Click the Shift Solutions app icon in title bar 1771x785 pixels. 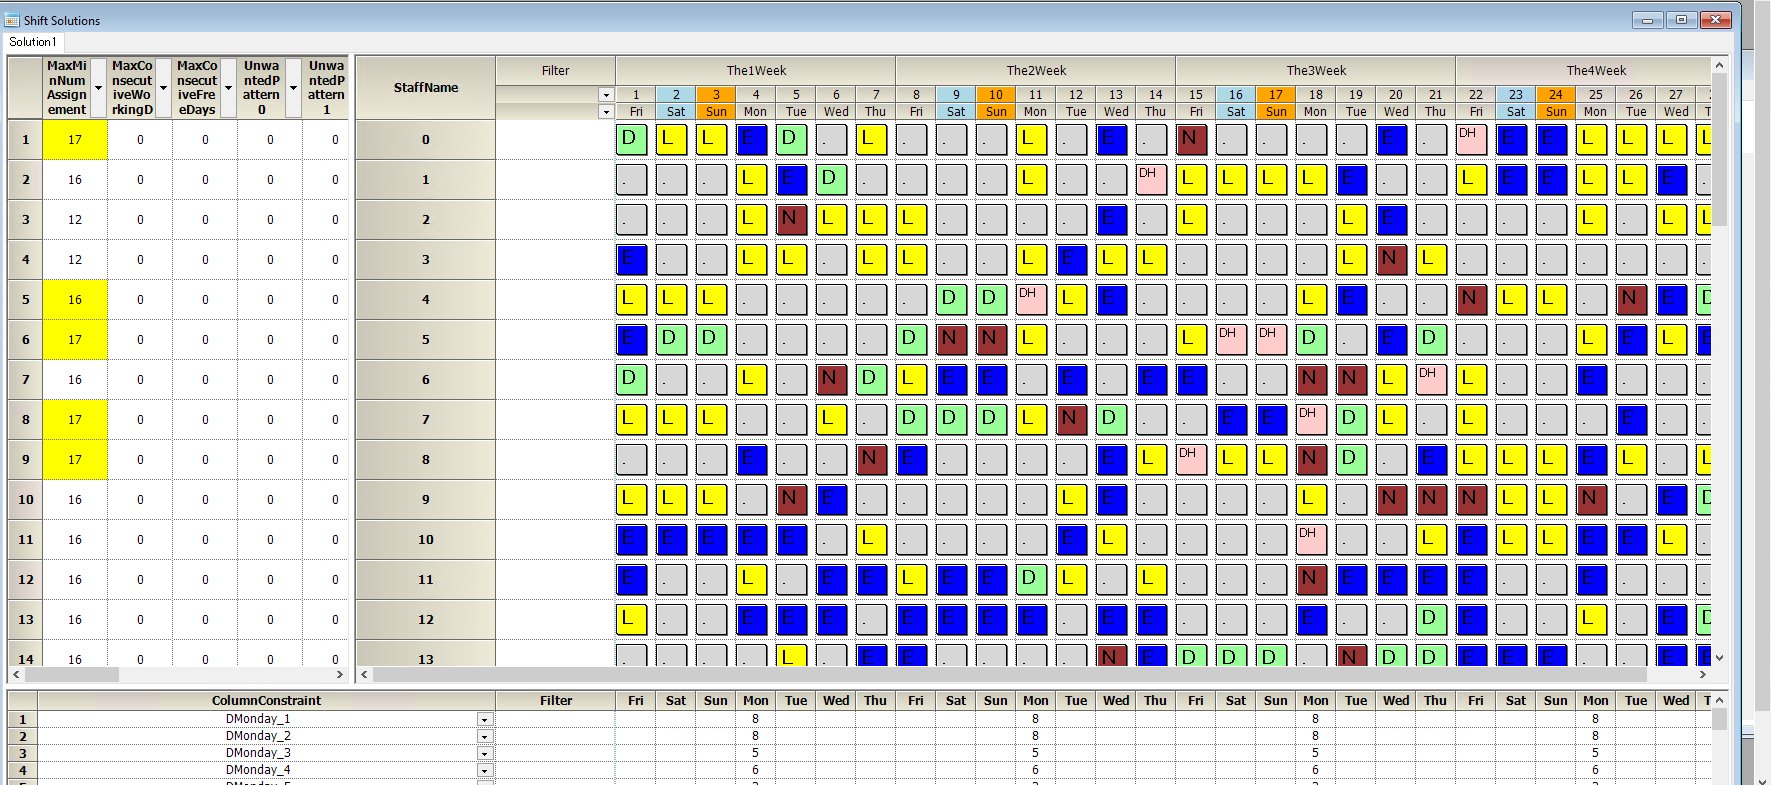(12, 20)
